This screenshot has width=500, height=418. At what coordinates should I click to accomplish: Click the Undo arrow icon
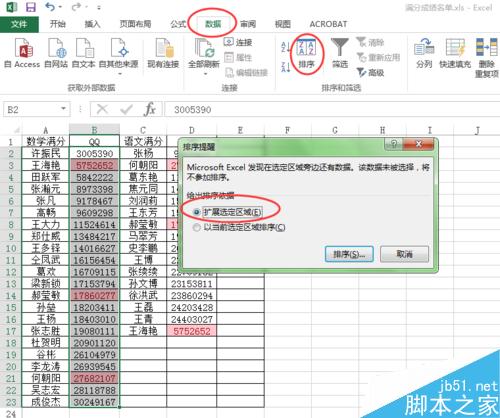pos(50,7)
